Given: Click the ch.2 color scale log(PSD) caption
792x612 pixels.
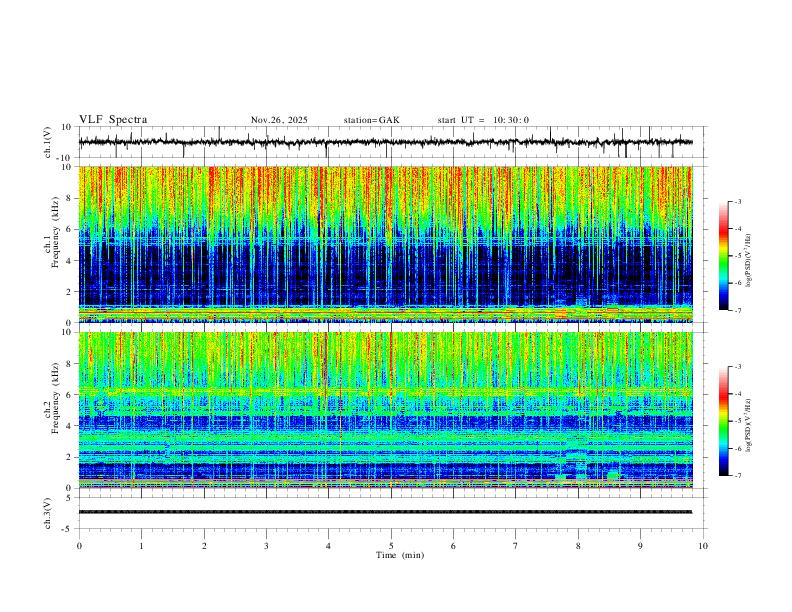Looking at the screenshot, I should (x=748, y=426).
